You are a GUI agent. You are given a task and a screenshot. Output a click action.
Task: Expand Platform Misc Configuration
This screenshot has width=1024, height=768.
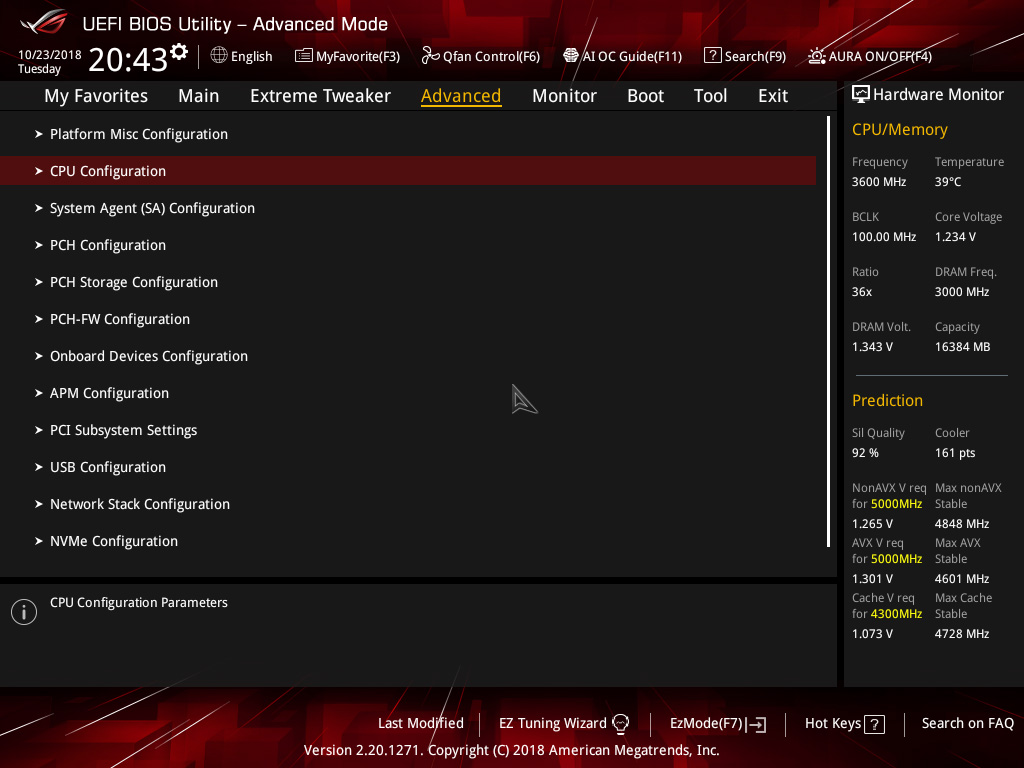408,134
